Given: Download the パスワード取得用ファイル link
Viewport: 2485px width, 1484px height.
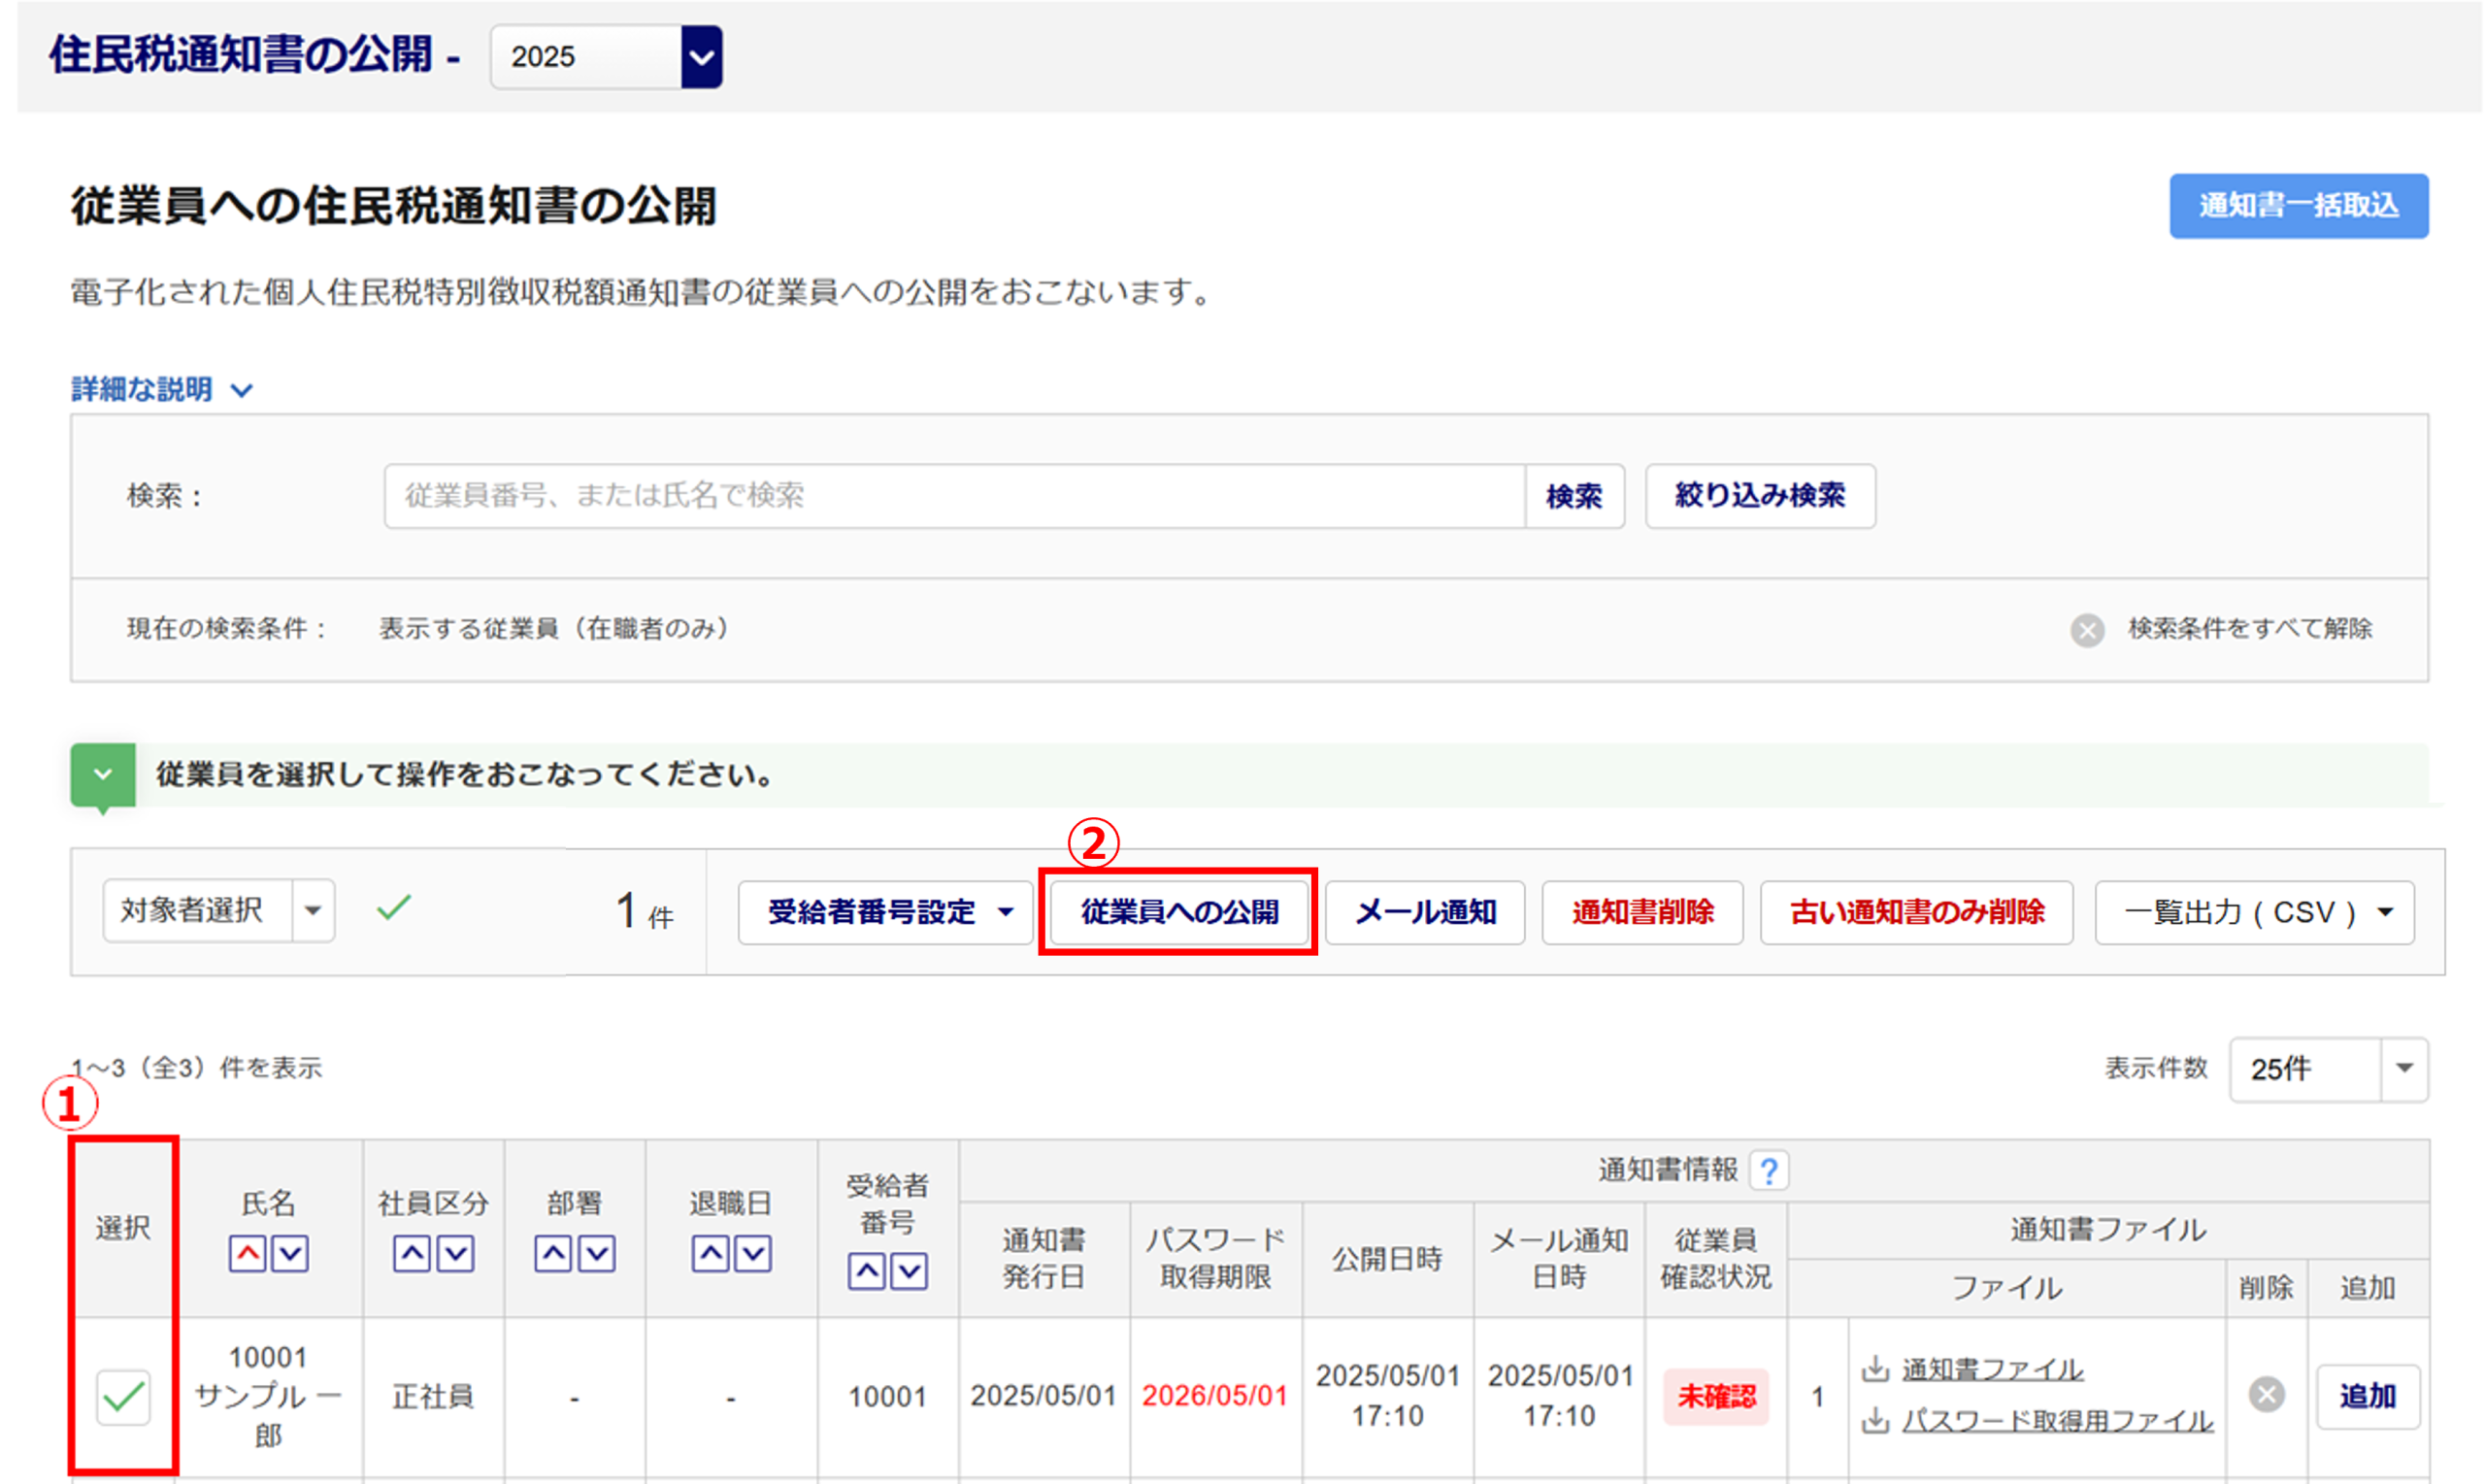Looking at the screenshot, I should [x=2056, y=1421].
